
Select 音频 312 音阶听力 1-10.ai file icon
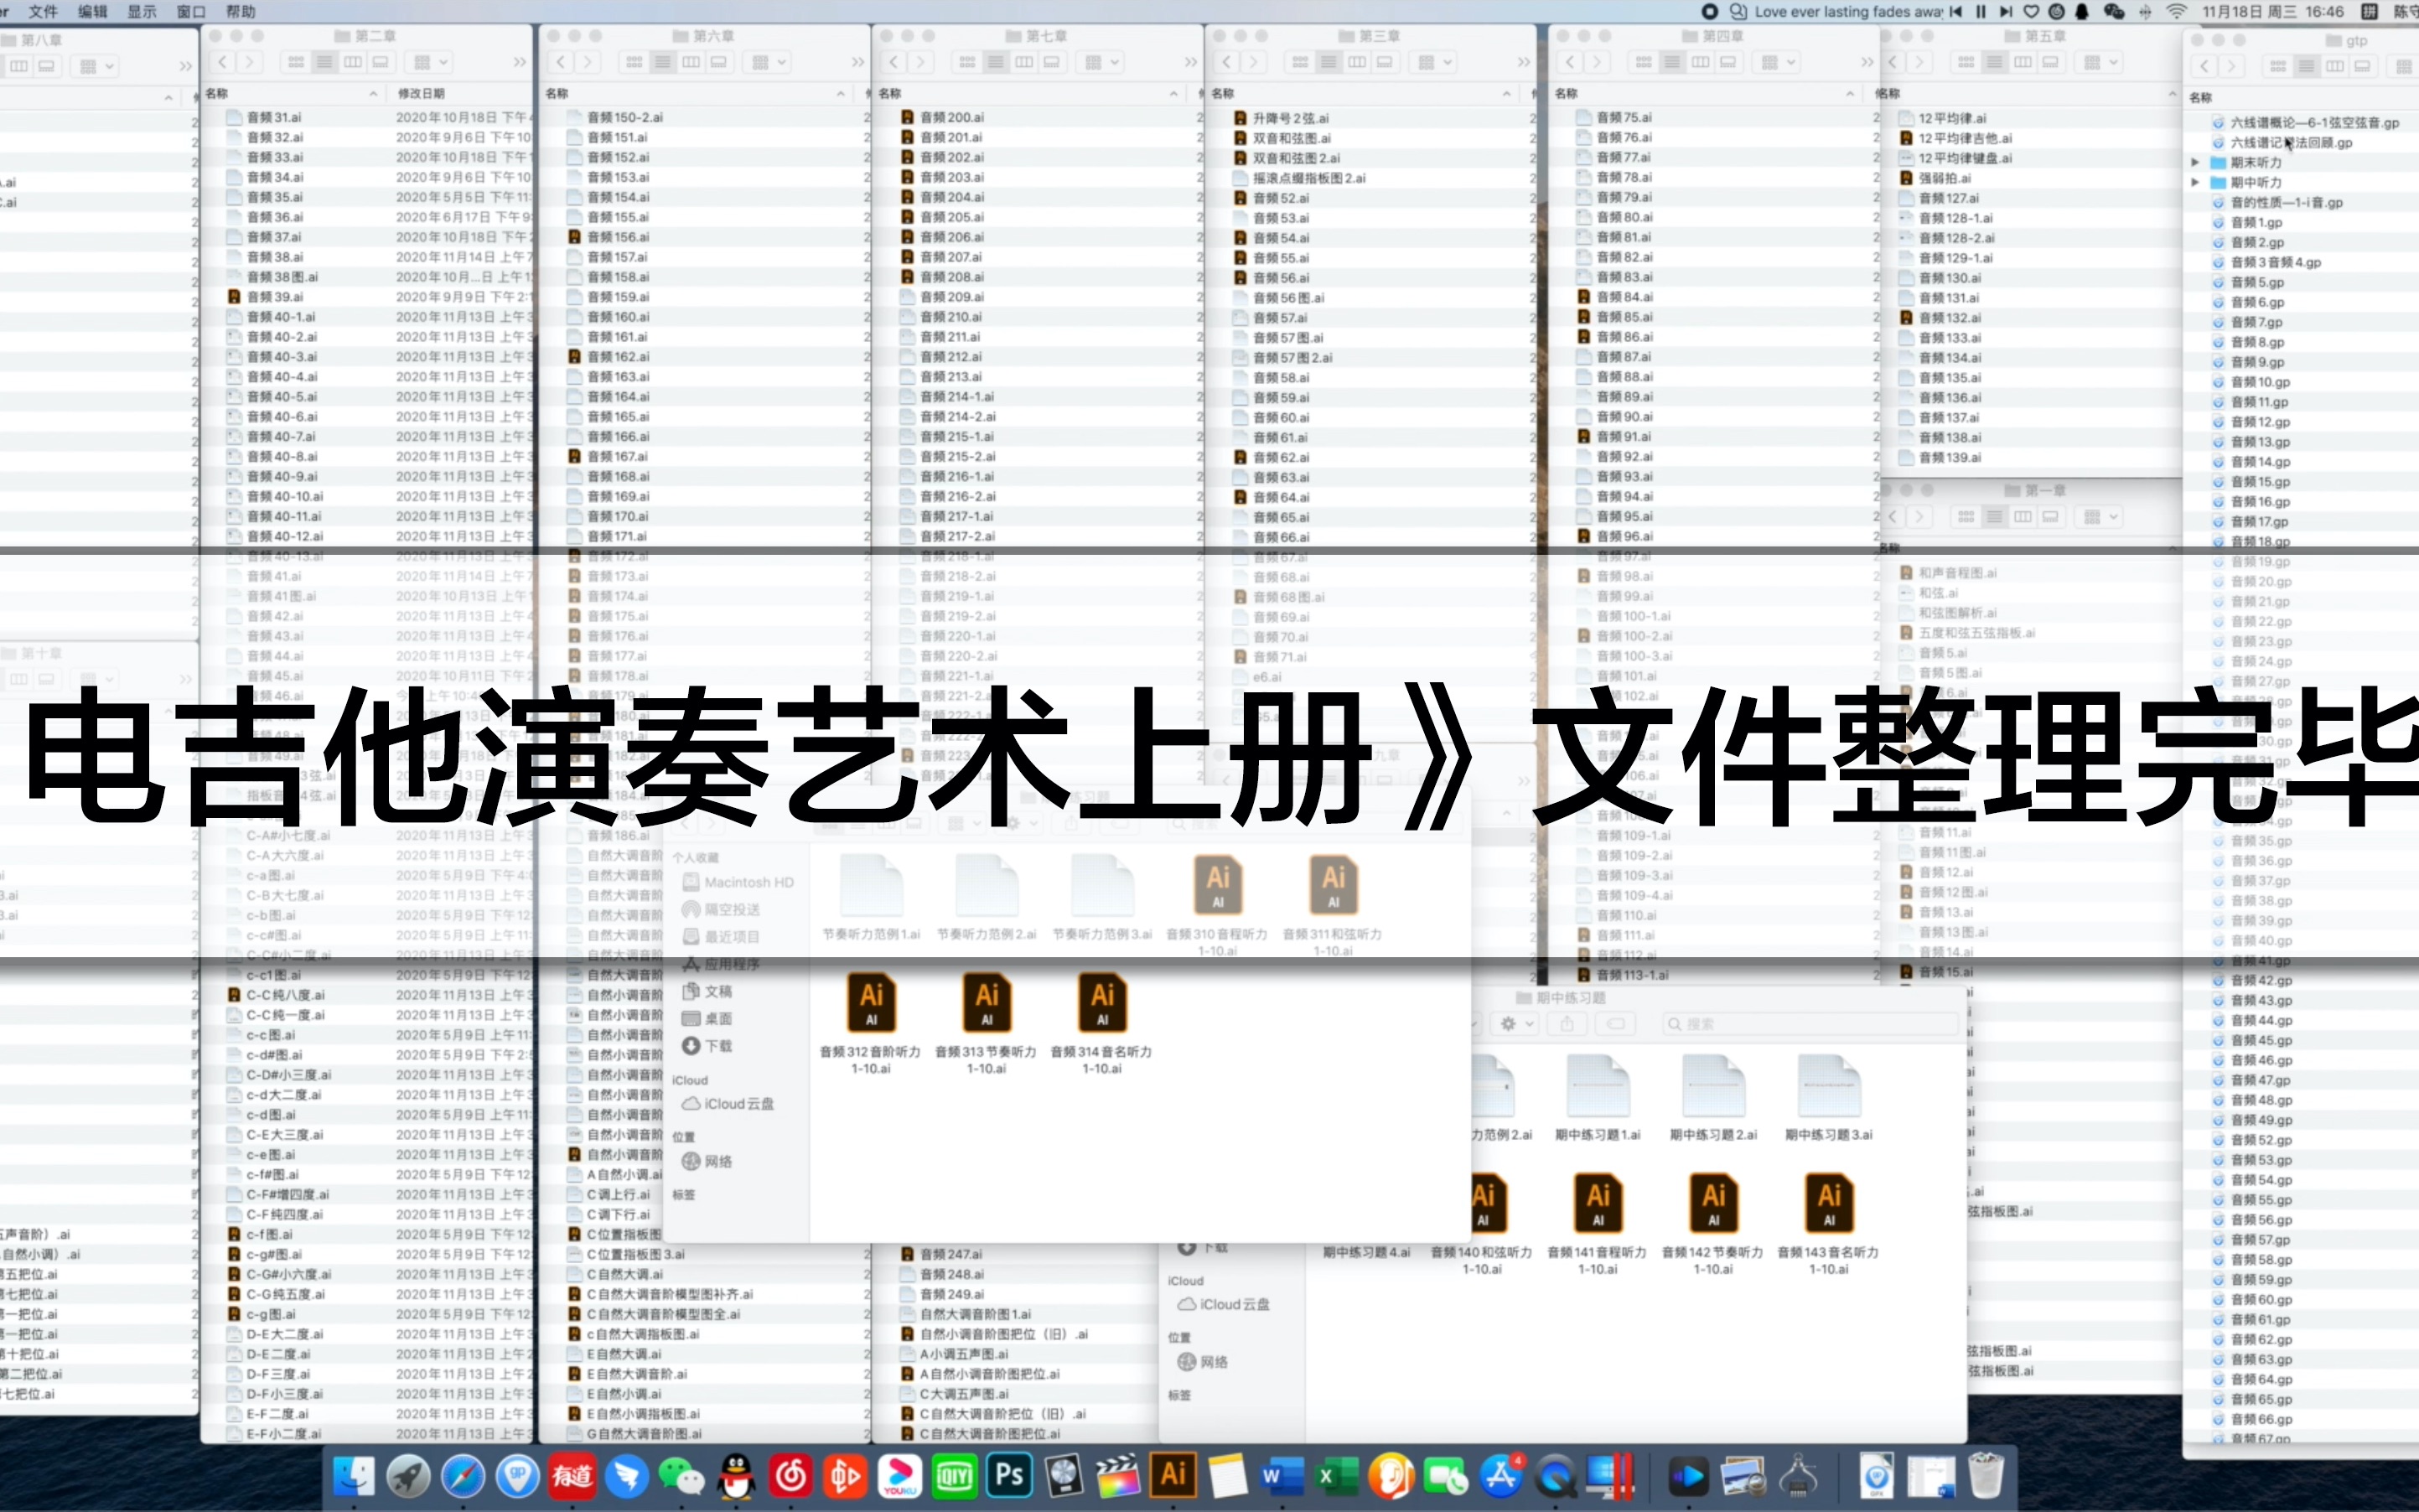point(871,1003)
